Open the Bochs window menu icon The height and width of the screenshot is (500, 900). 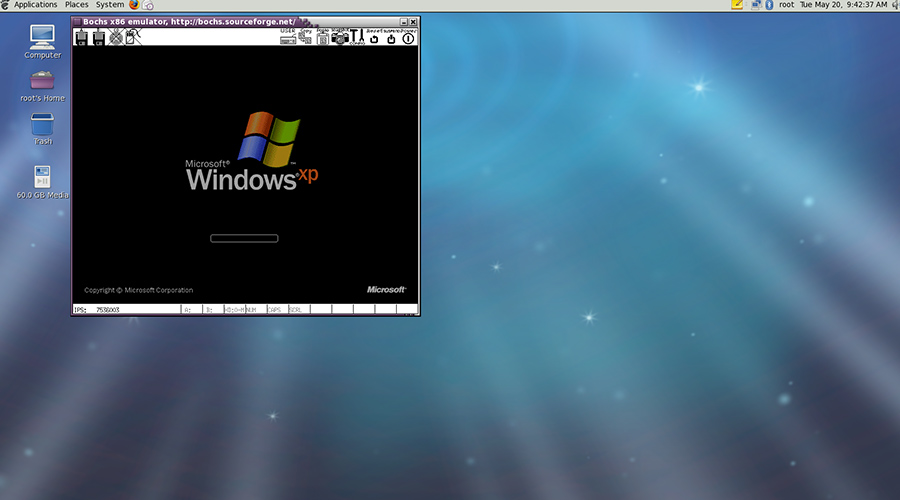click(x=77, y=22)
